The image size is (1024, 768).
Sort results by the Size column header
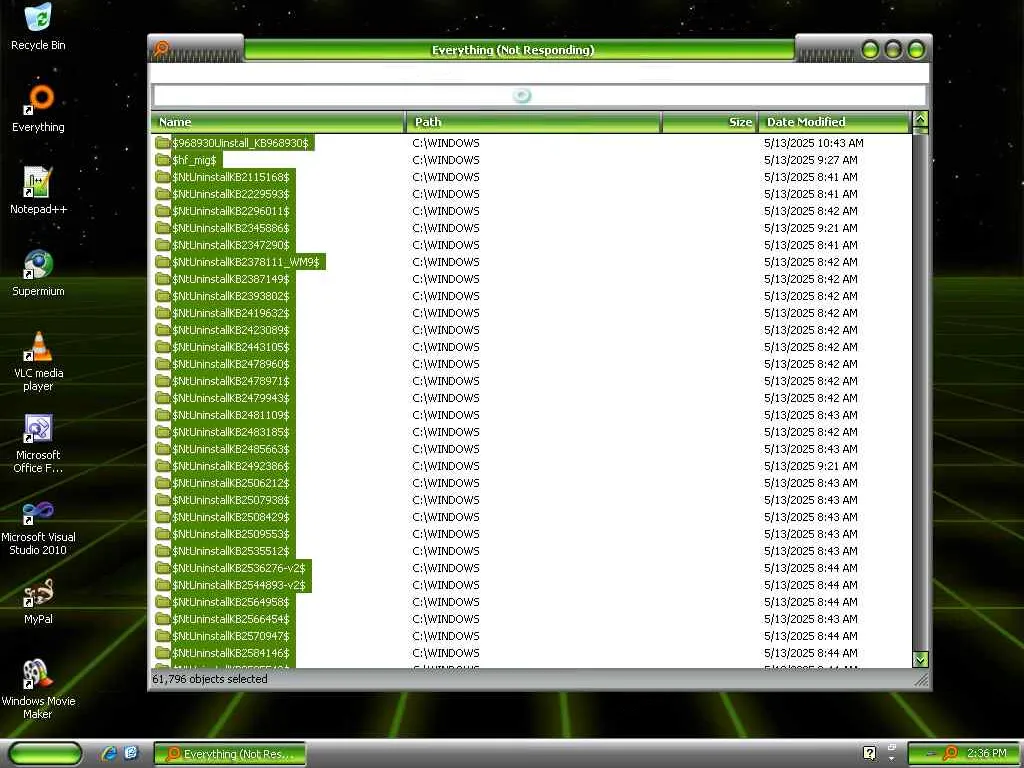tap(710, 122)
